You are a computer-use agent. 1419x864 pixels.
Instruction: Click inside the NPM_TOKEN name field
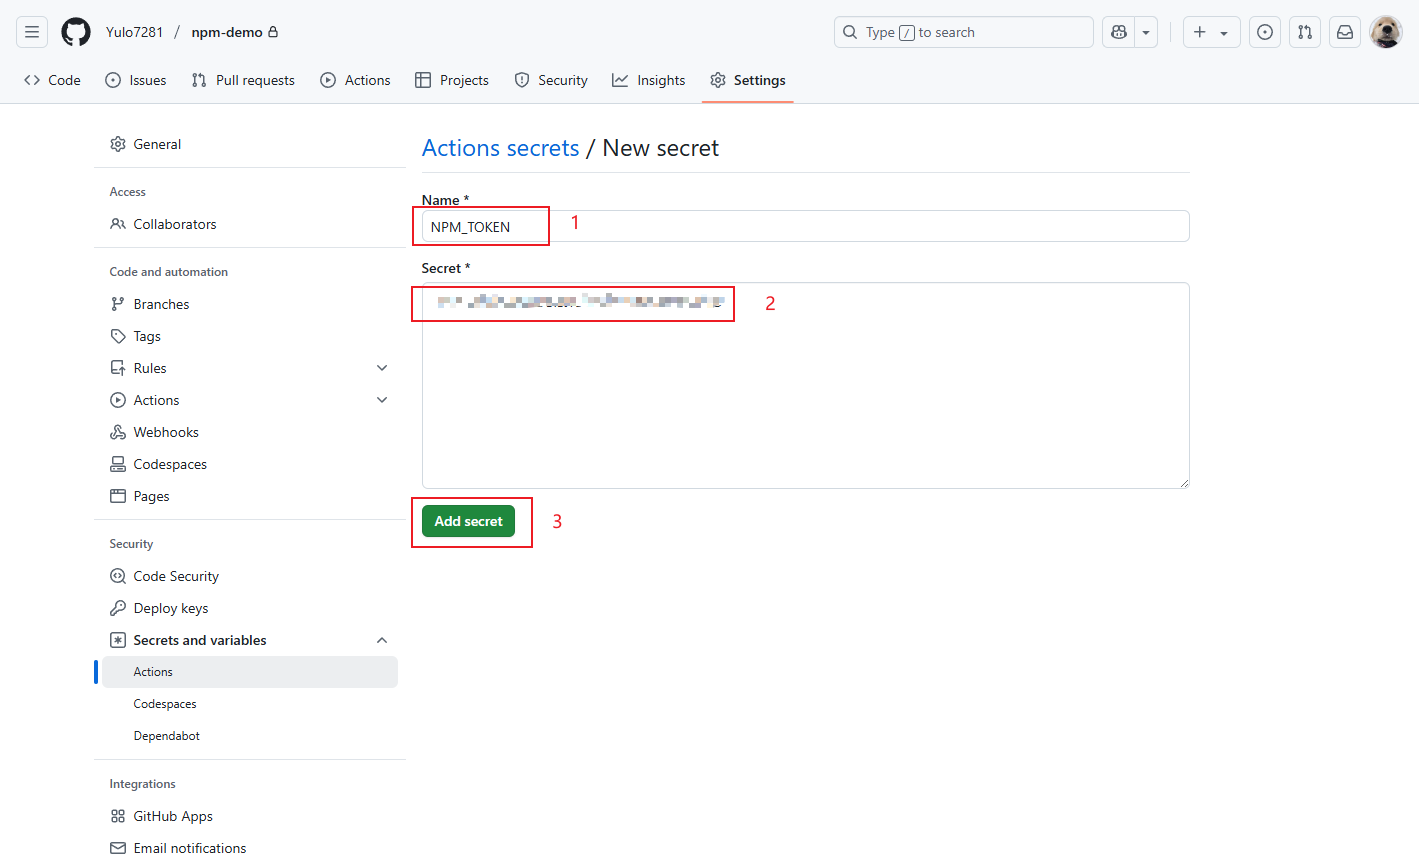coord(480,226)
